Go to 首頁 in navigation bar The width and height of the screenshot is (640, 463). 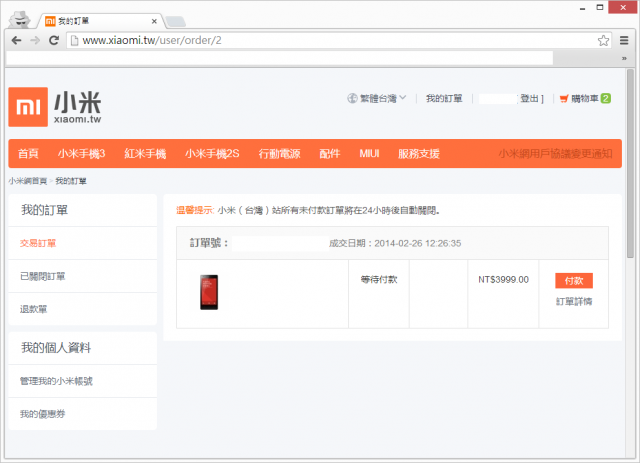tap(28, 154)
